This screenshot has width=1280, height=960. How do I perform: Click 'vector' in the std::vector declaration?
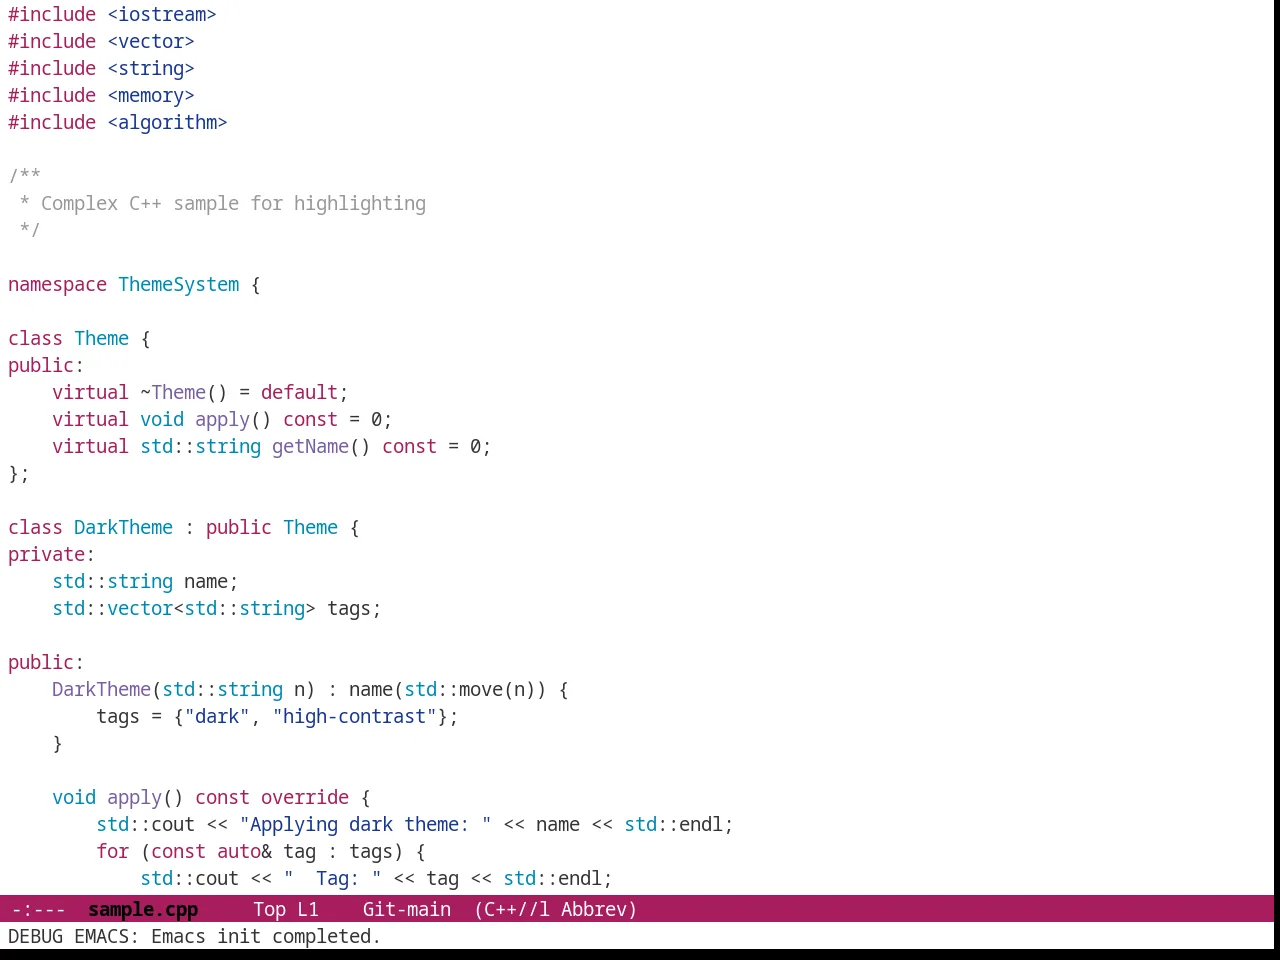pyautogui.click(x=140, y=608)
